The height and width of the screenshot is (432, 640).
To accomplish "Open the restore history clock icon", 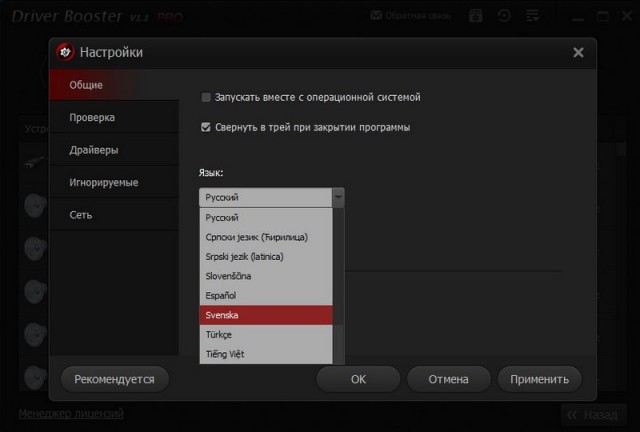I will [506, 16].
